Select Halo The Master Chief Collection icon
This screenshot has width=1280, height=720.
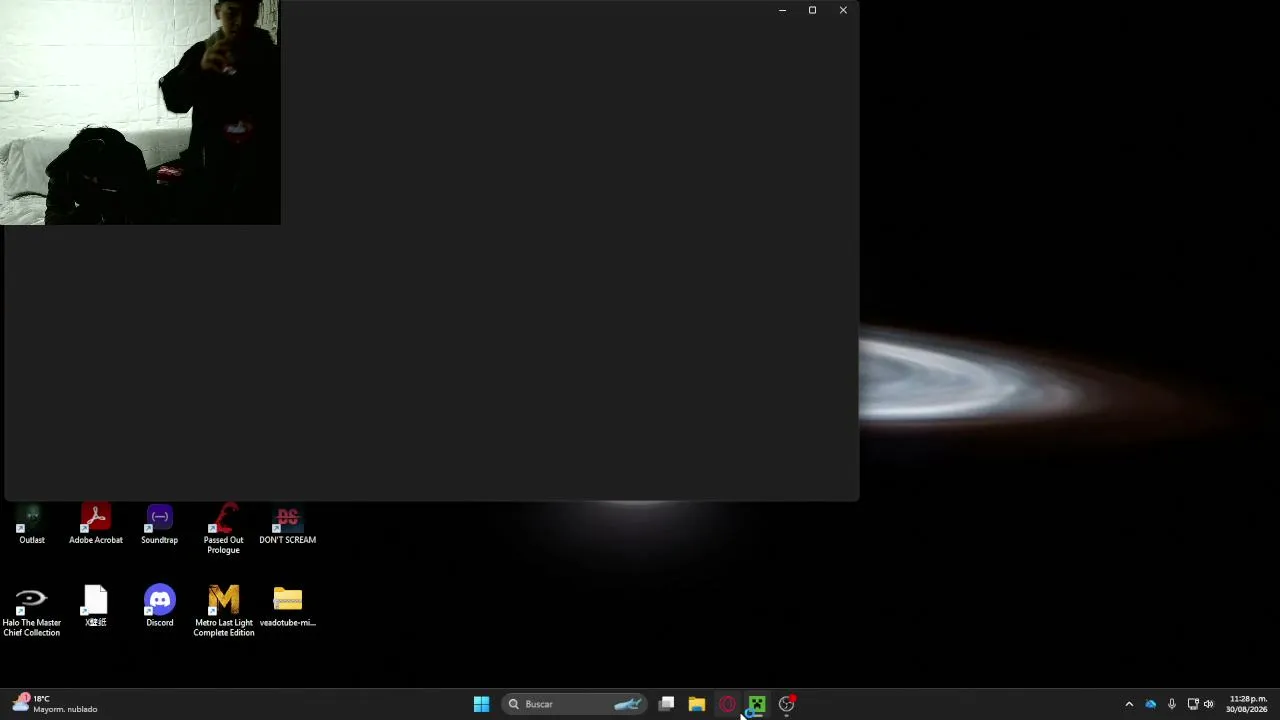[32, 611]
